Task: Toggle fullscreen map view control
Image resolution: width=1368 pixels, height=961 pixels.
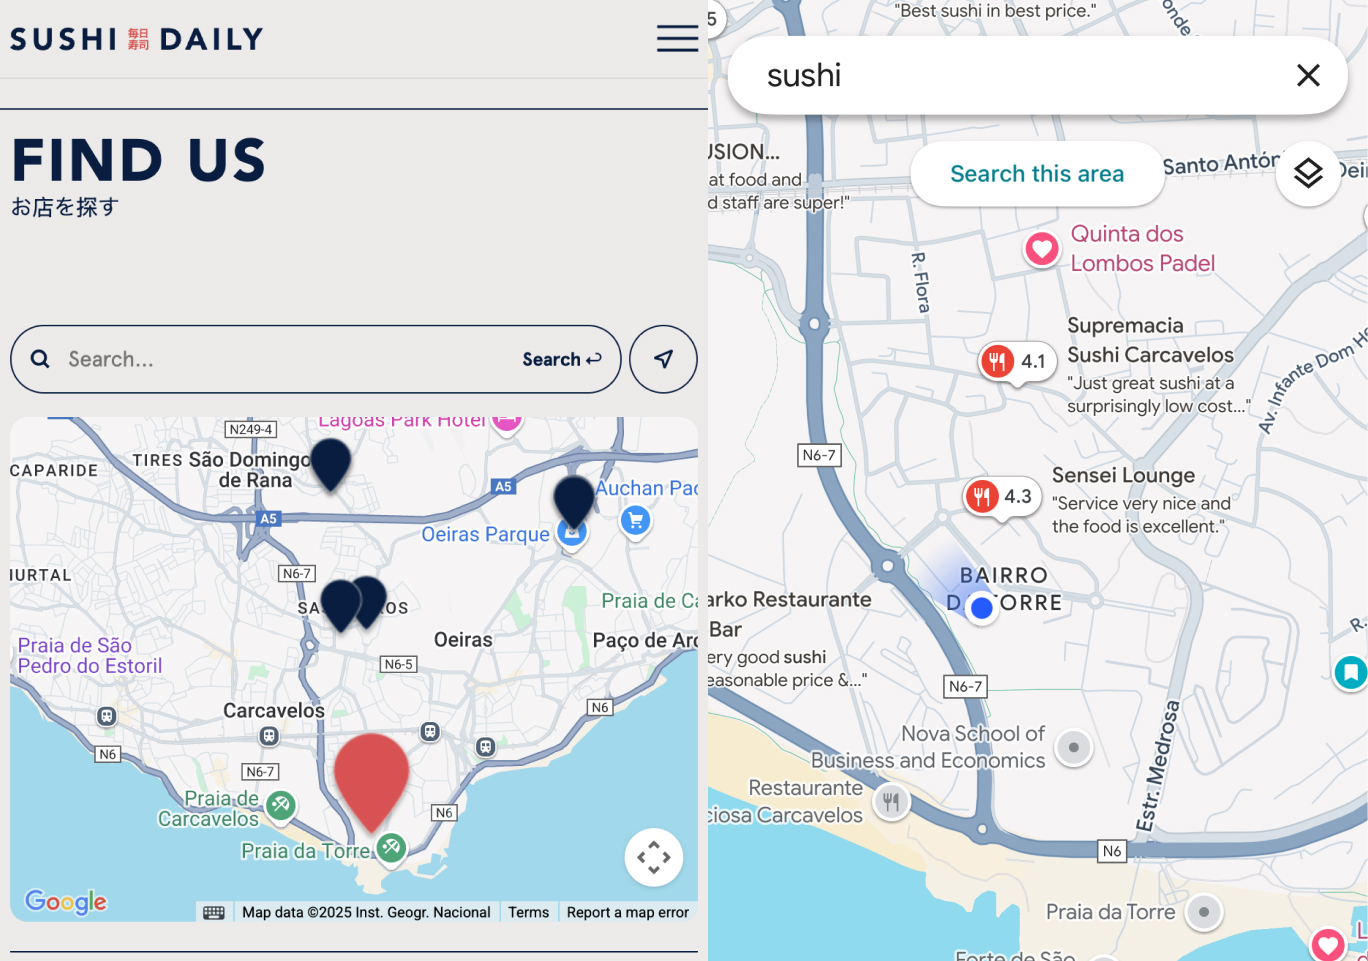Action: (x=654, y=857)
